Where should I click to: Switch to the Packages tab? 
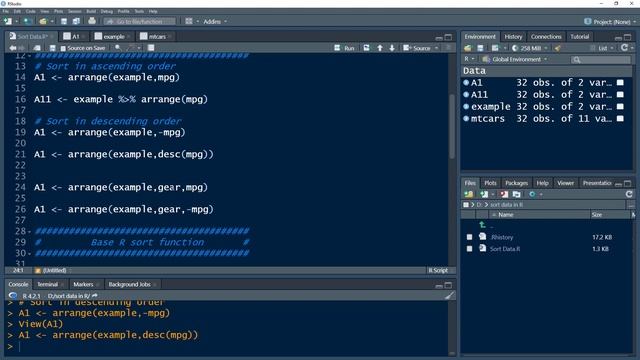tap(516, 183)
